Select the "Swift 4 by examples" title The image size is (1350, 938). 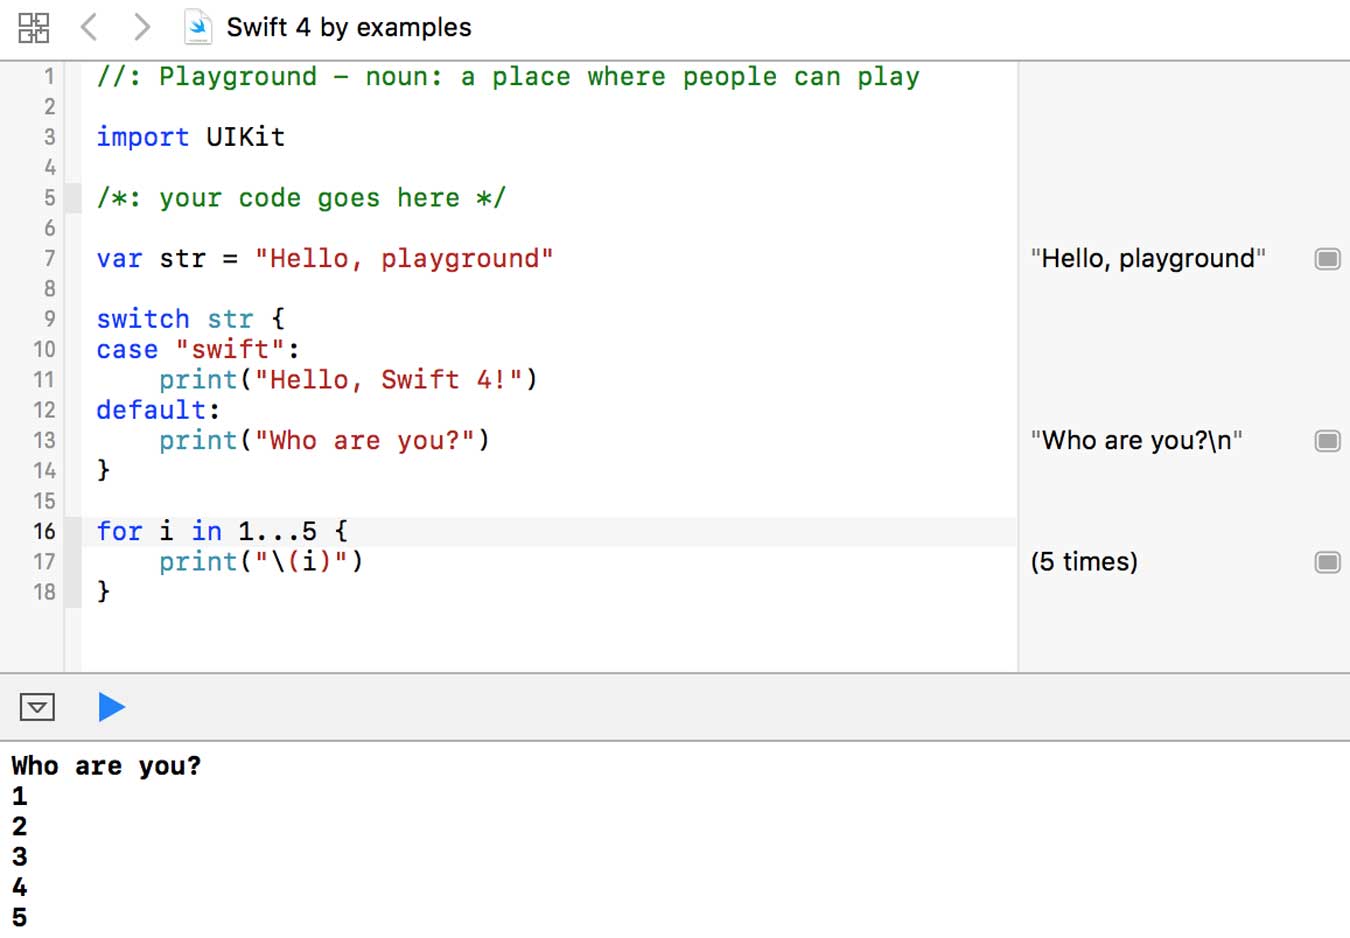(348, 27)
